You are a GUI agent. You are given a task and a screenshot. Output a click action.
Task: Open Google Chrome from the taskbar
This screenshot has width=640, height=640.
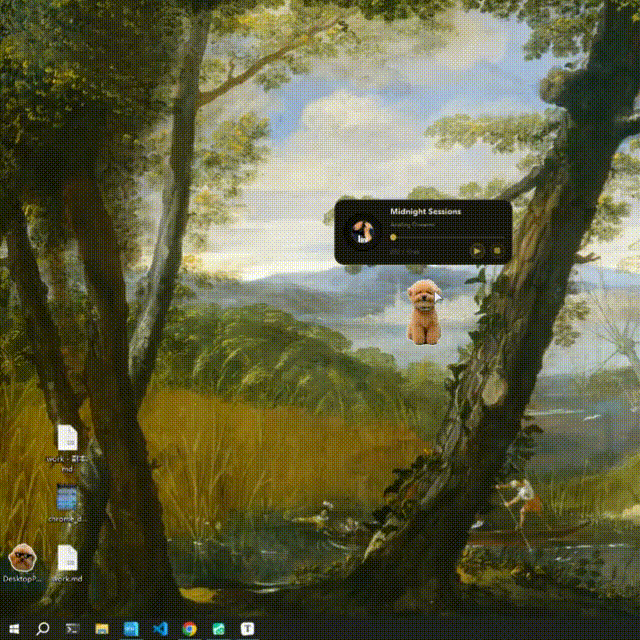coord(189,629)
